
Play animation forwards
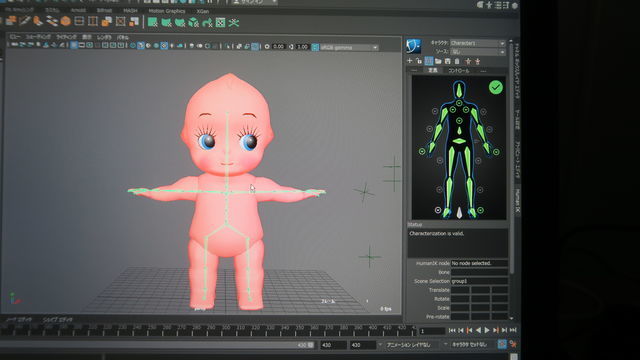tap(487, 330)
